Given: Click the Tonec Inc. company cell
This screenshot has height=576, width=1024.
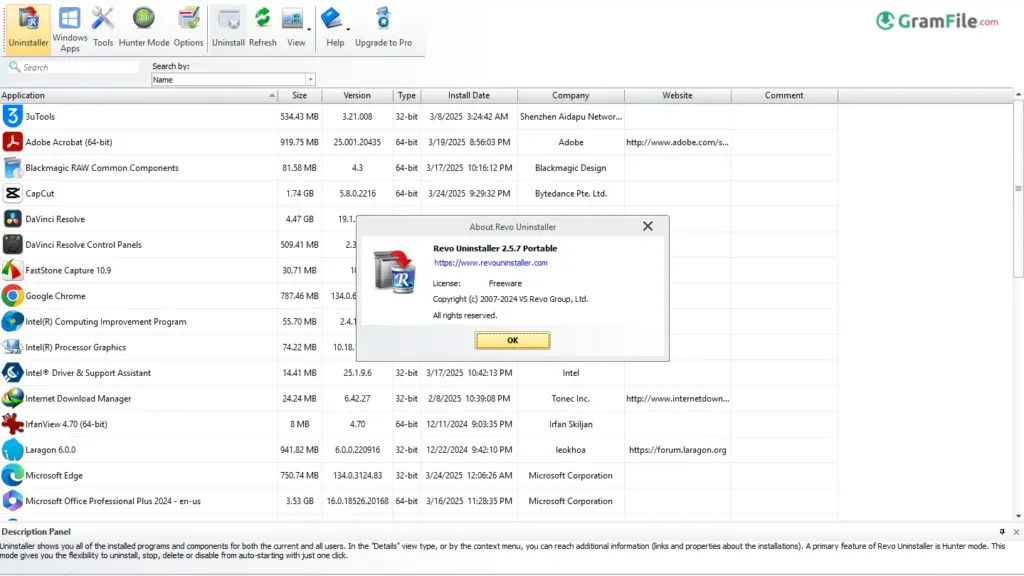Looking at the screenshot, I should tap(571, 398).
